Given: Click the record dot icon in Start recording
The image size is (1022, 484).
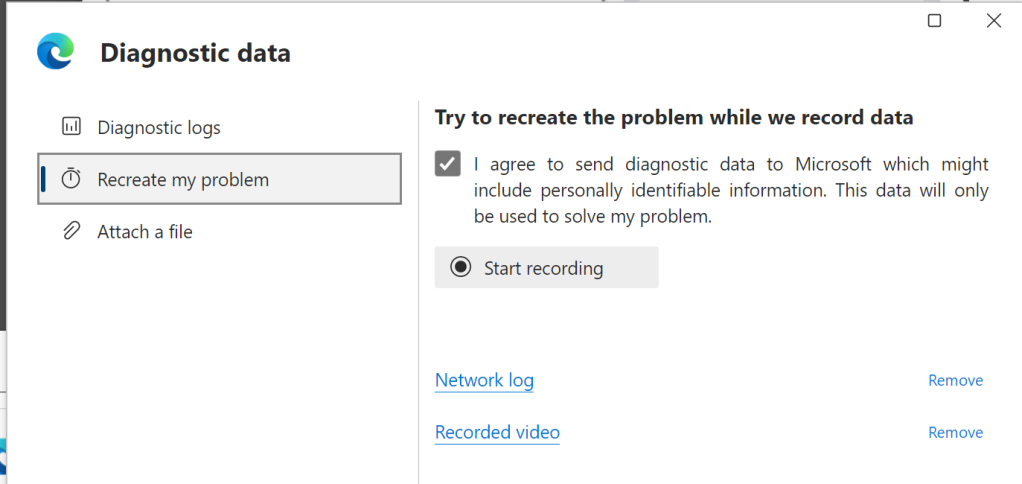Looking at the screenshot, I should [460, 267].
